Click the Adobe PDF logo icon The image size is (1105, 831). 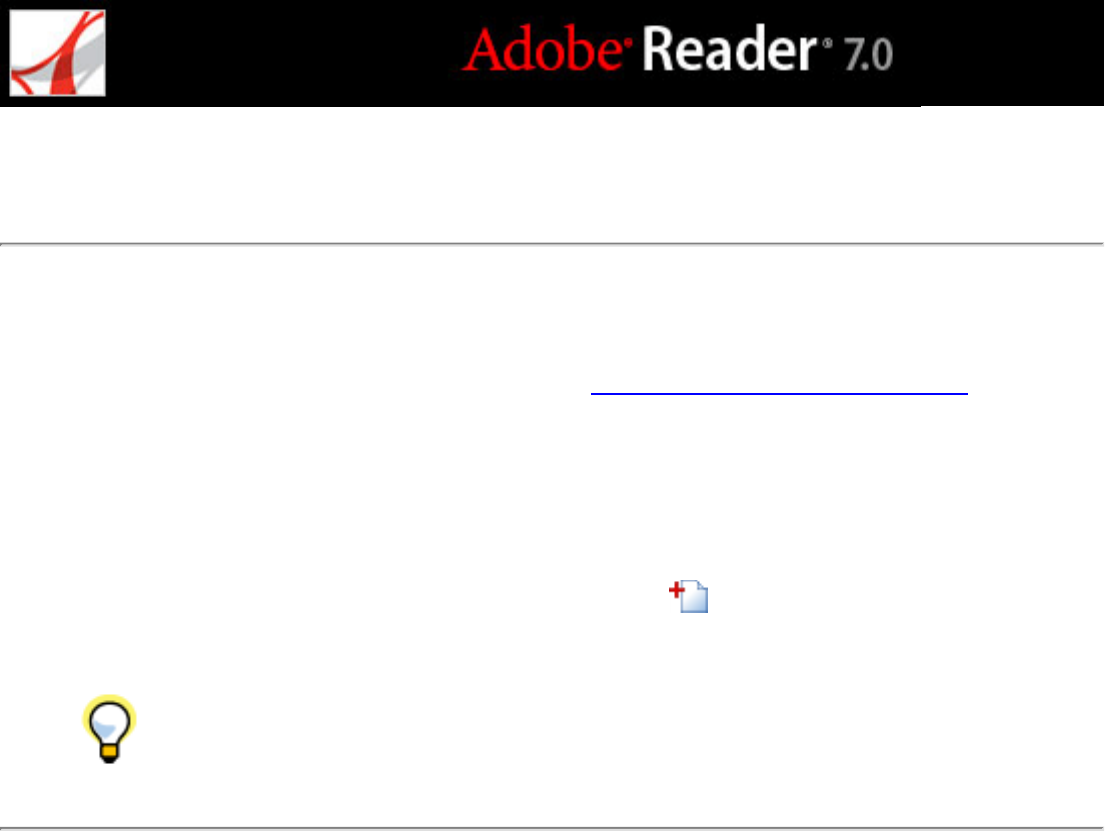point(57,53)
